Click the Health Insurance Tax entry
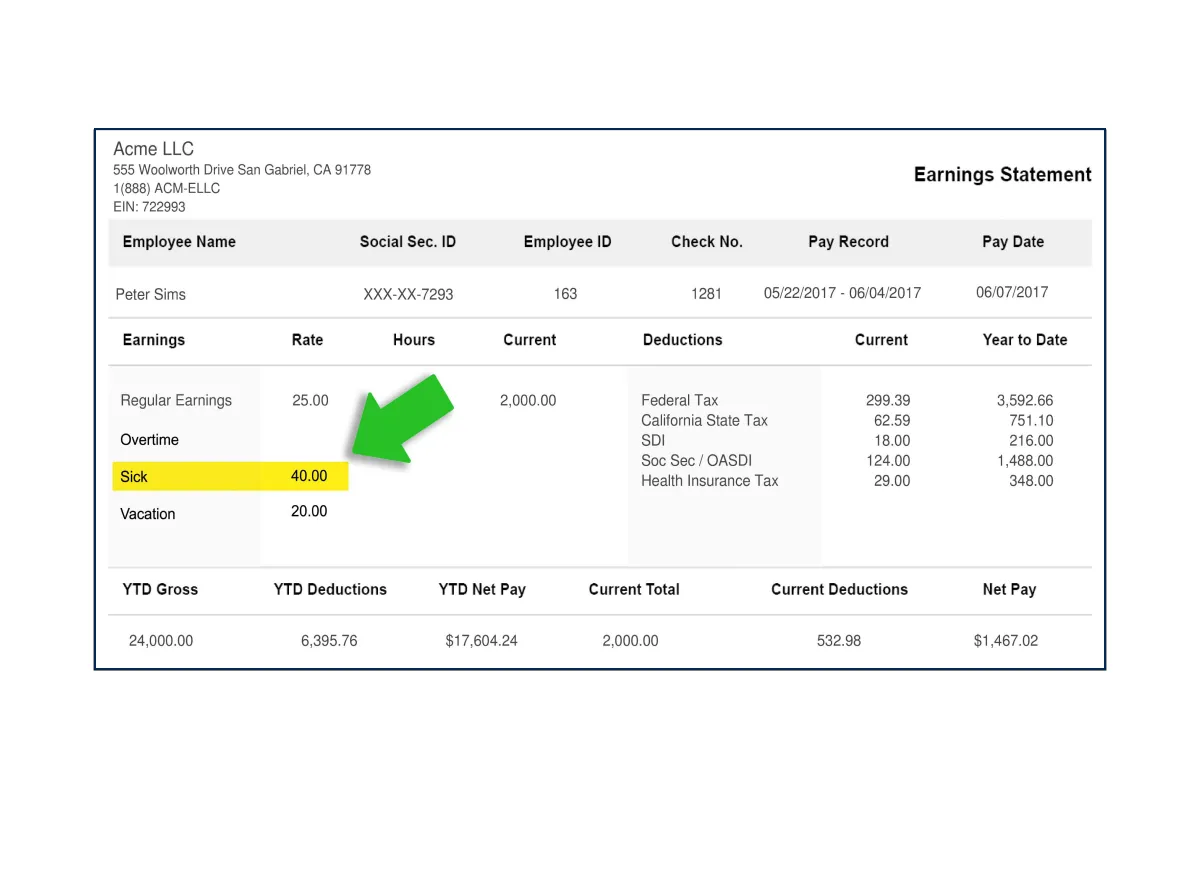The height and width of the screenshot is (880, 1200). pyautogui.click(x=709, y=481)
